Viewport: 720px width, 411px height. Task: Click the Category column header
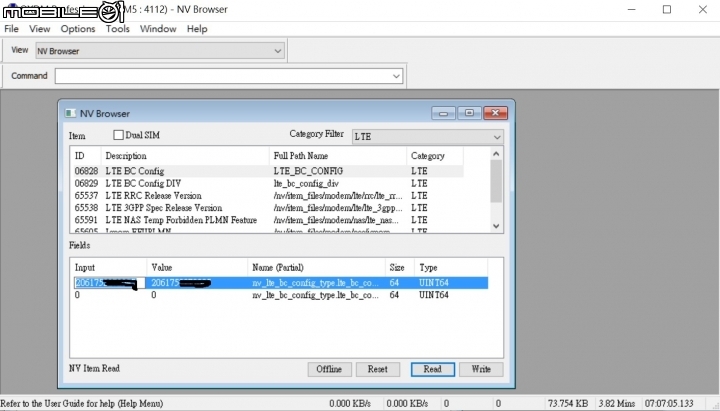(x=434, y=156)
